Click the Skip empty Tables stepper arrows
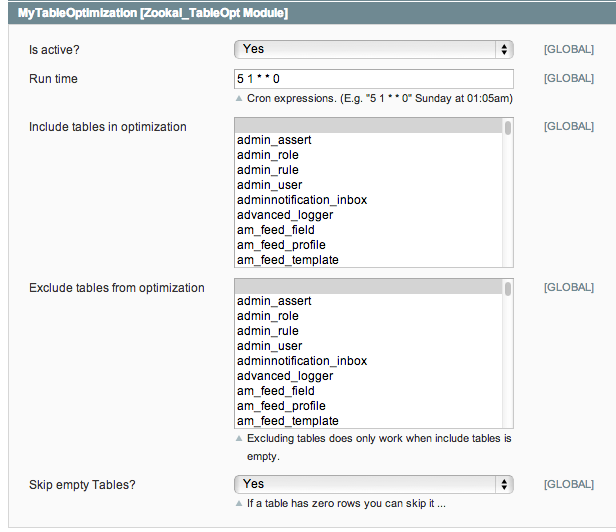 point(504,484)
